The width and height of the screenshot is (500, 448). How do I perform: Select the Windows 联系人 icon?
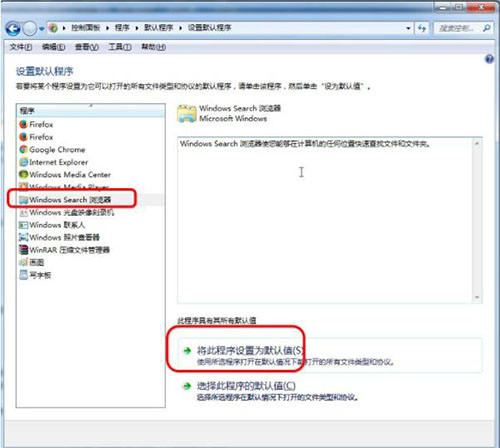click(x=23, y=225)
